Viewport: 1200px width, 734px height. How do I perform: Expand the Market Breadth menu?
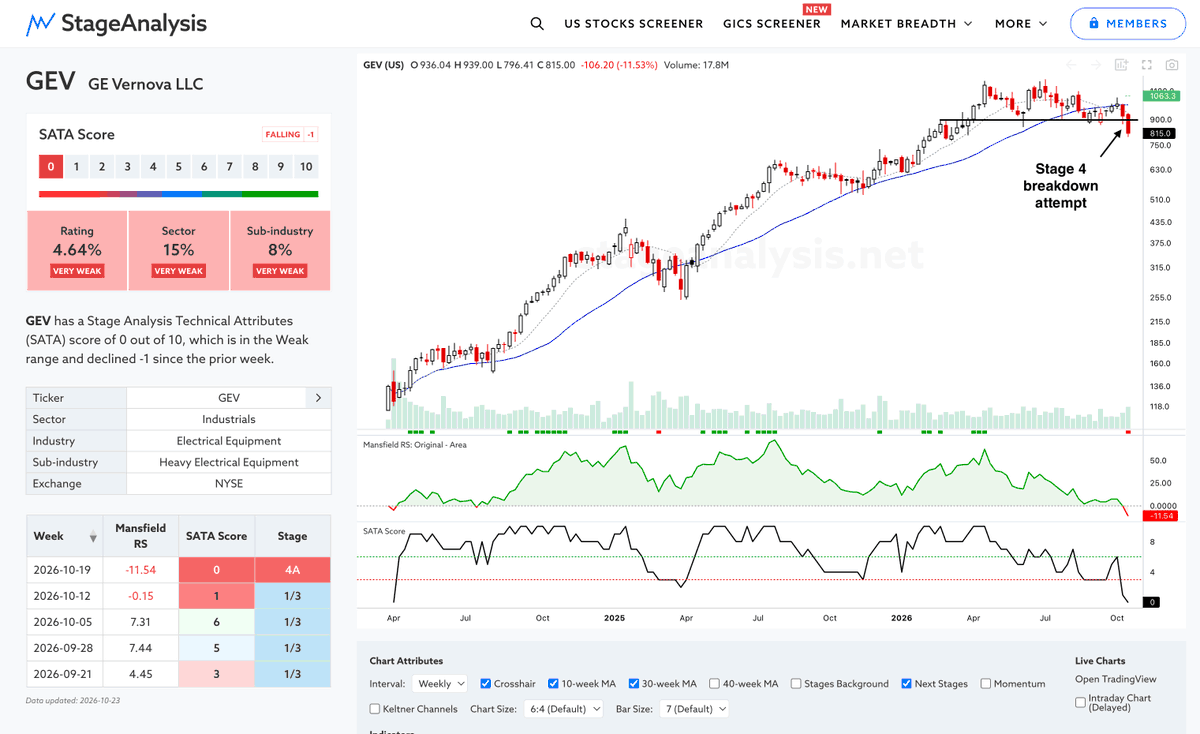click(x=907, y=23)
